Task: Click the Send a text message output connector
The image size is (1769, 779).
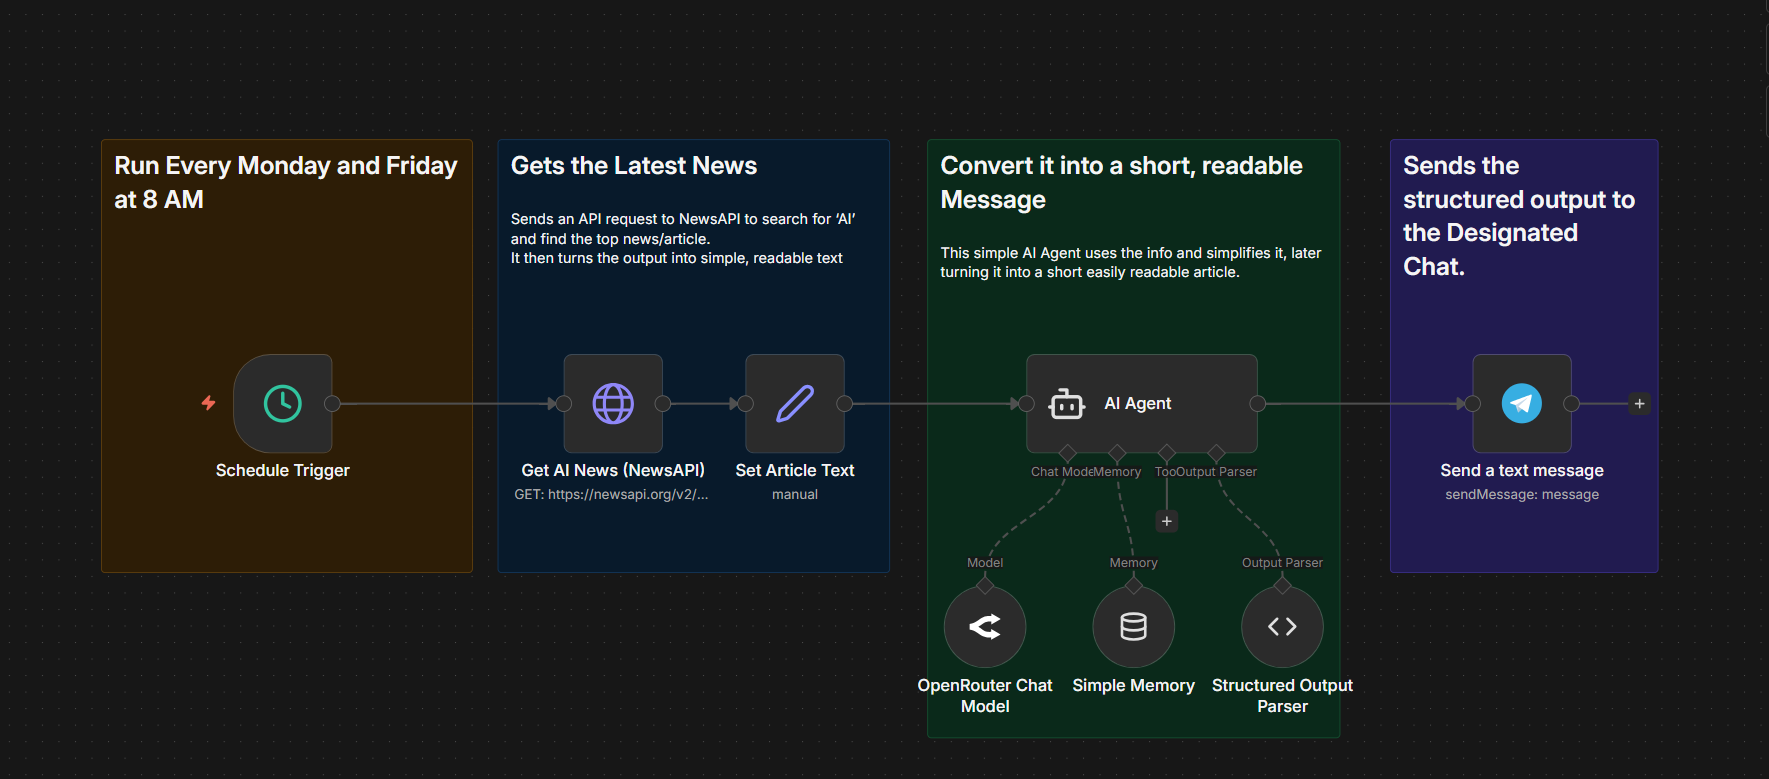Action: (1571, 404)
